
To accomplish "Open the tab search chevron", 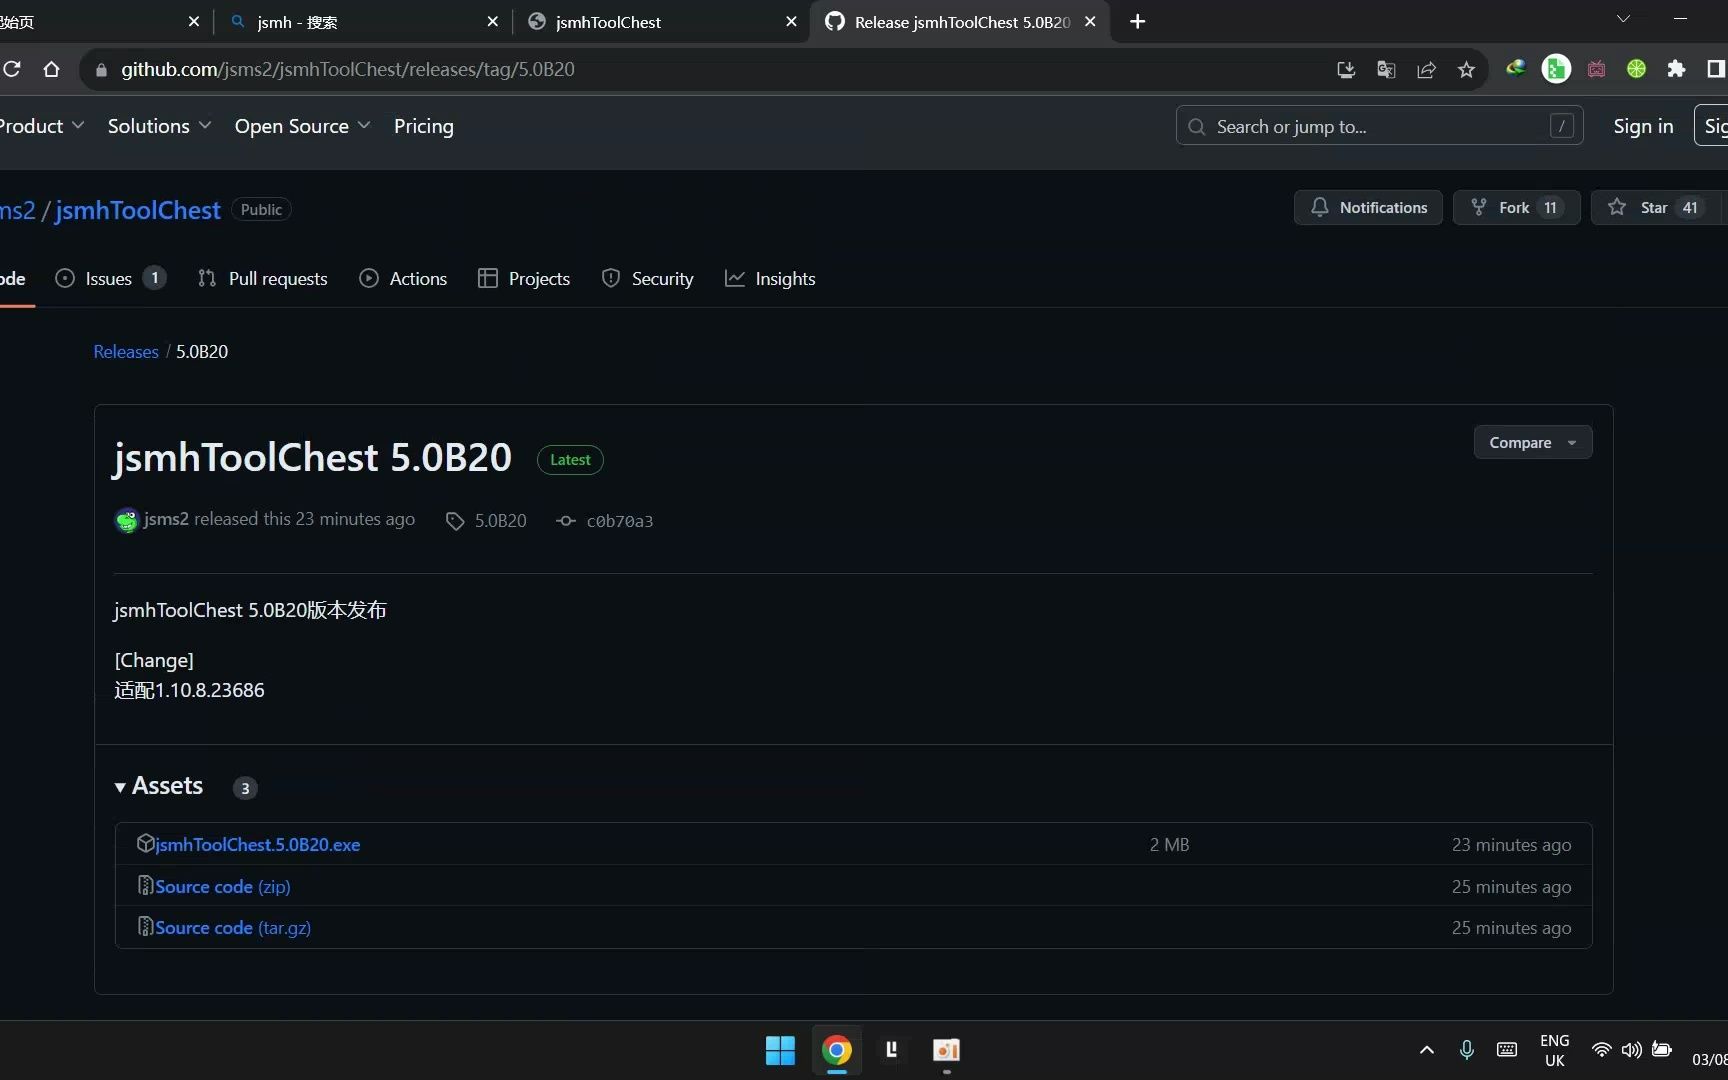I will click(1623, 19).
